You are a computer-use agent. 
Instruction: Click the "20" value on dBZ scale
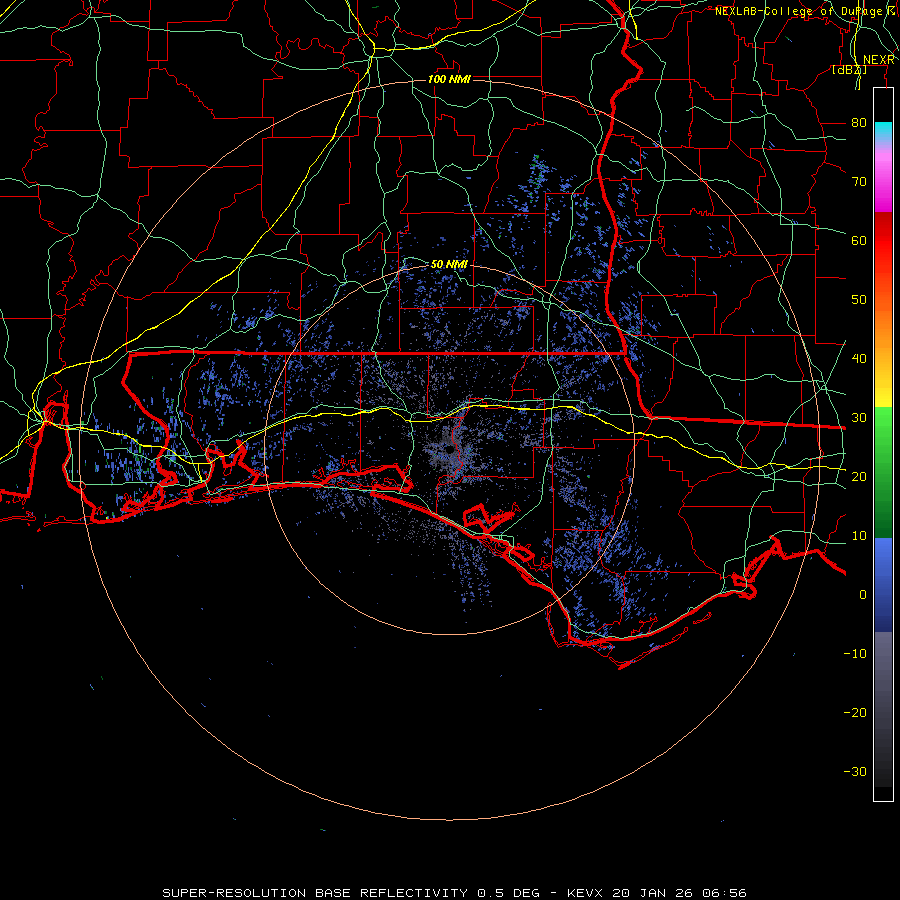[859, 477]
